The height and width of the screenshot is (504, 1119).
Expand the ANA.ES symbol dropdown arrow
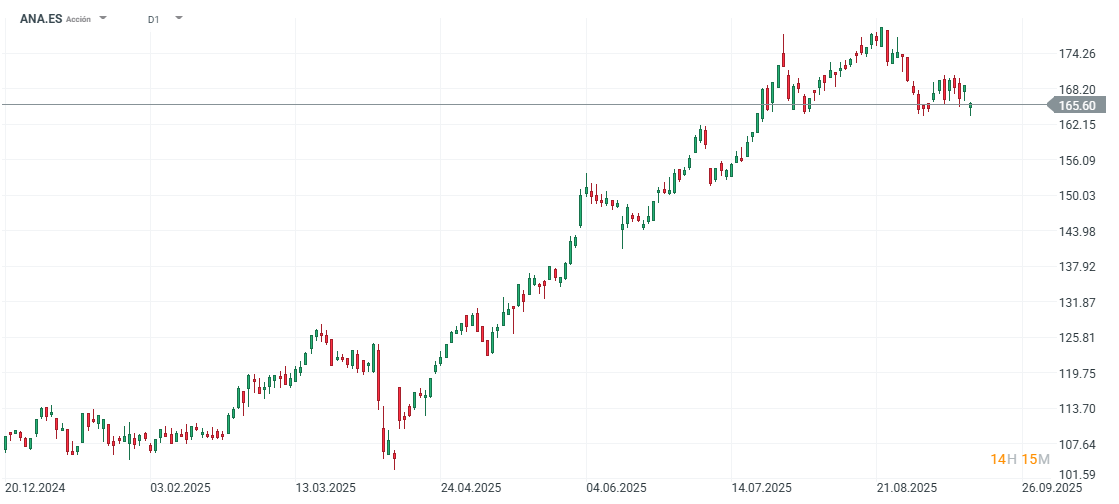pyautogui.click(x=103, y=18)
